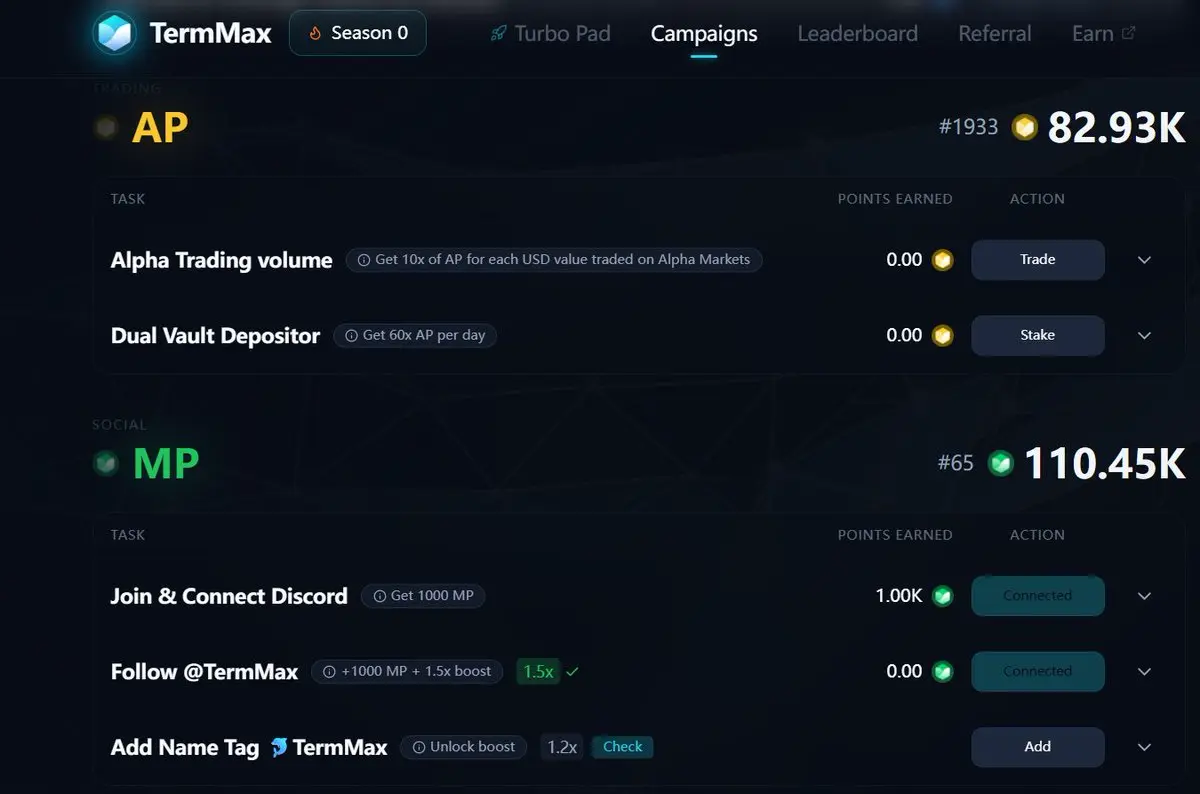1200x794 pixels.
Task: Click the Trade button
Action: pyautogui.click(x=1038, y=260)
